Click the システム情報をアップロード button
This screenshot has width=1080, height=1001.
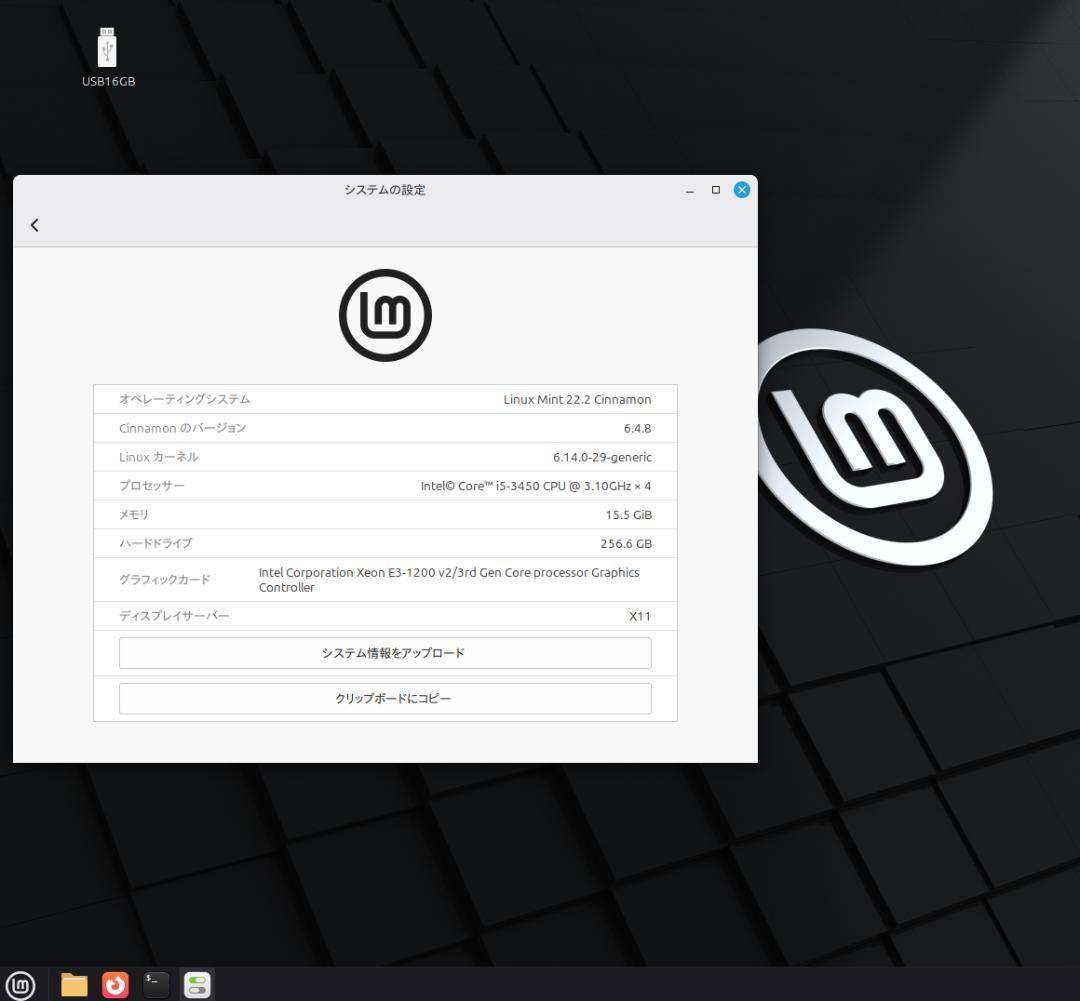[x=385, y=652]
